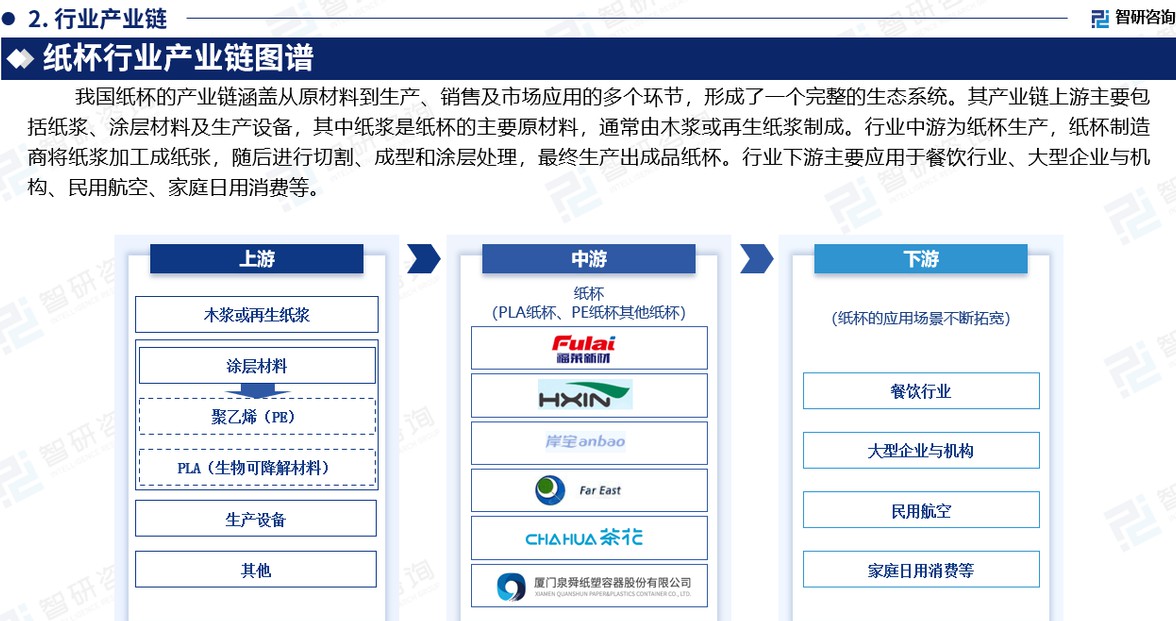The width and height of the screenshot is (1176, 621).
Task: Click the arrow between 中游 and 下游
Action: [756, 259]
